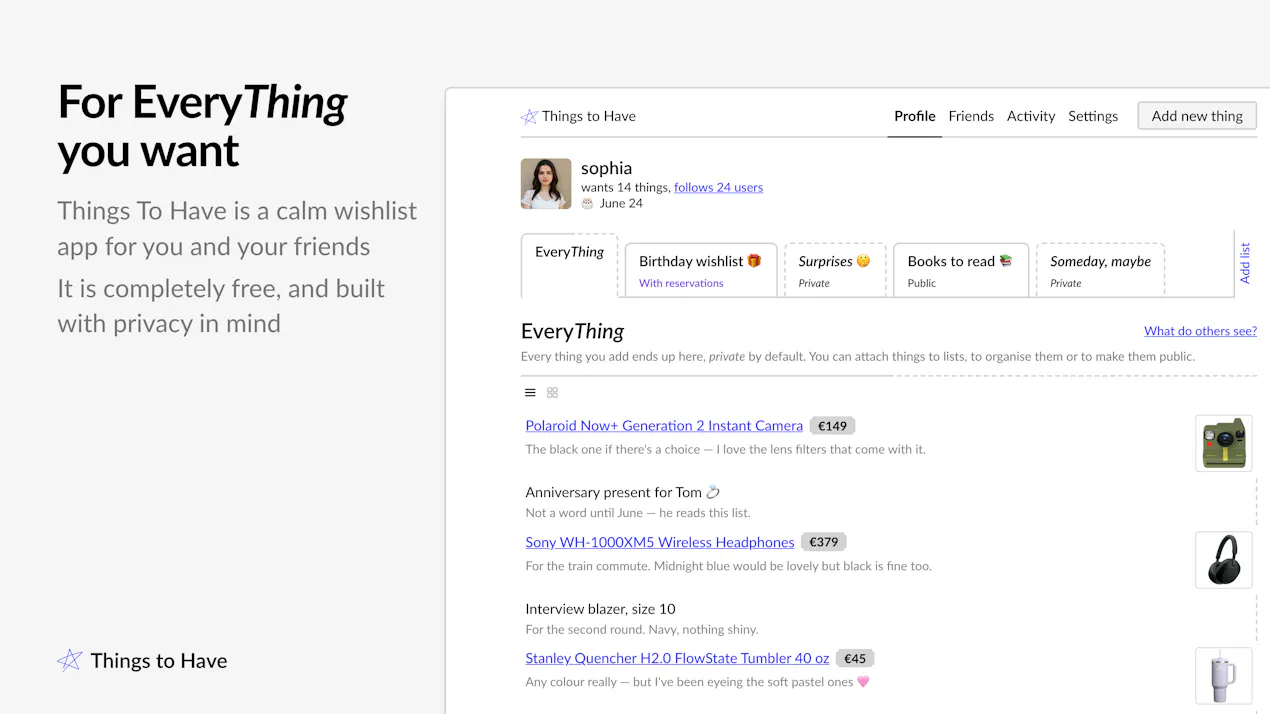The width and height of the screenshot is (1270, 714).
Task: Go to the Friends tab
Action: (x=971, y=116)
